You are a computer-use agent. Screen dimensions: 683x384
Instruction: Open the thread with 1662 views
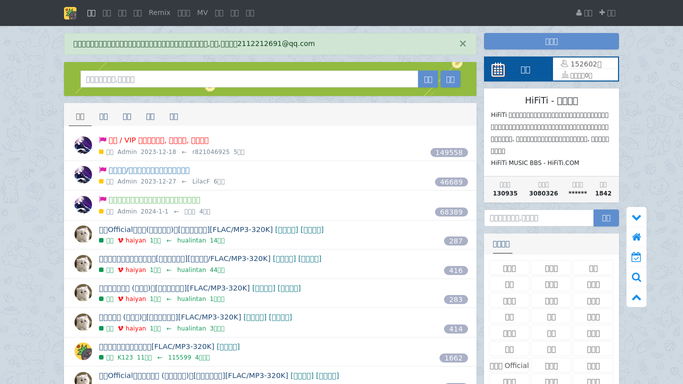[x=169, y=347]
